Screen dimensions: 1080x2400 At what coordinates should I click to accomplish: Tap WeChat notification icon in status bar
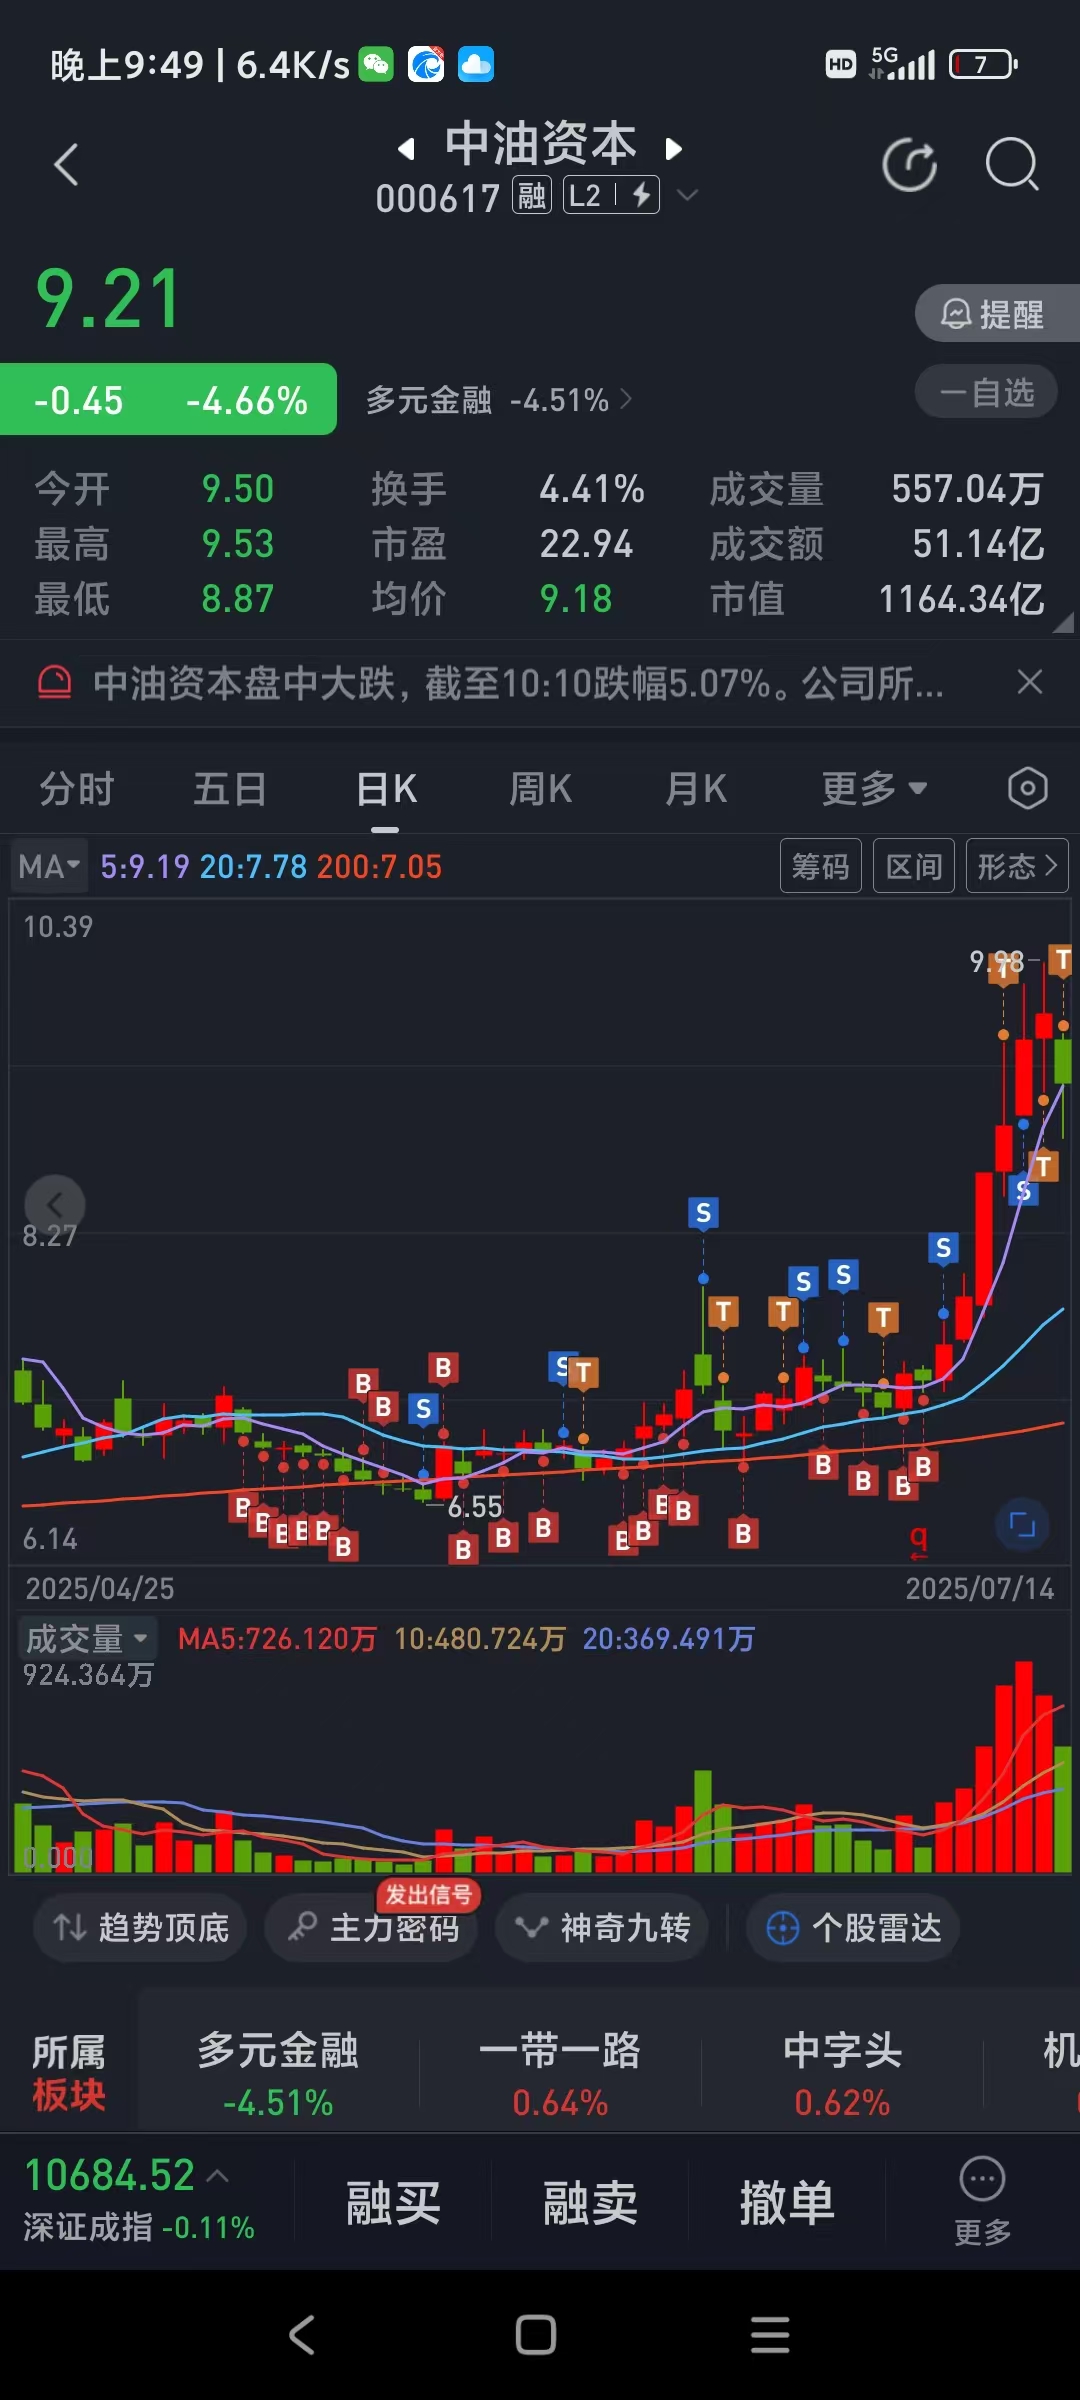pos(376,64)
